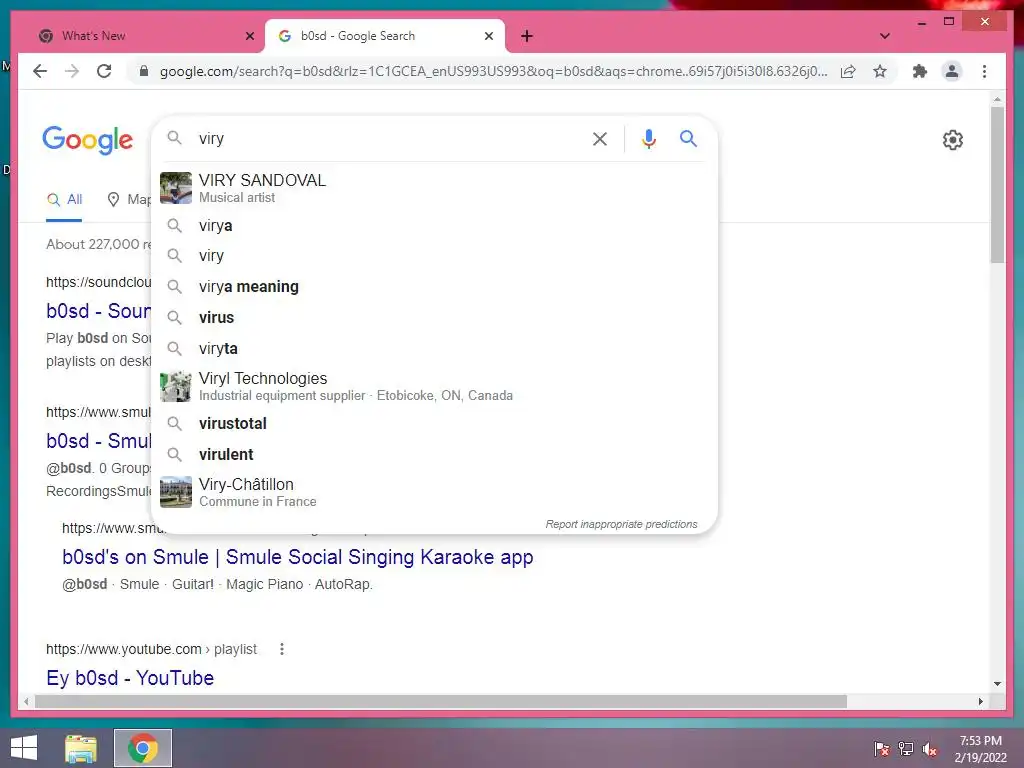Open the Action Center flag icon
This screenshot has width=1024, height=768.
click(x=882, y=749)
